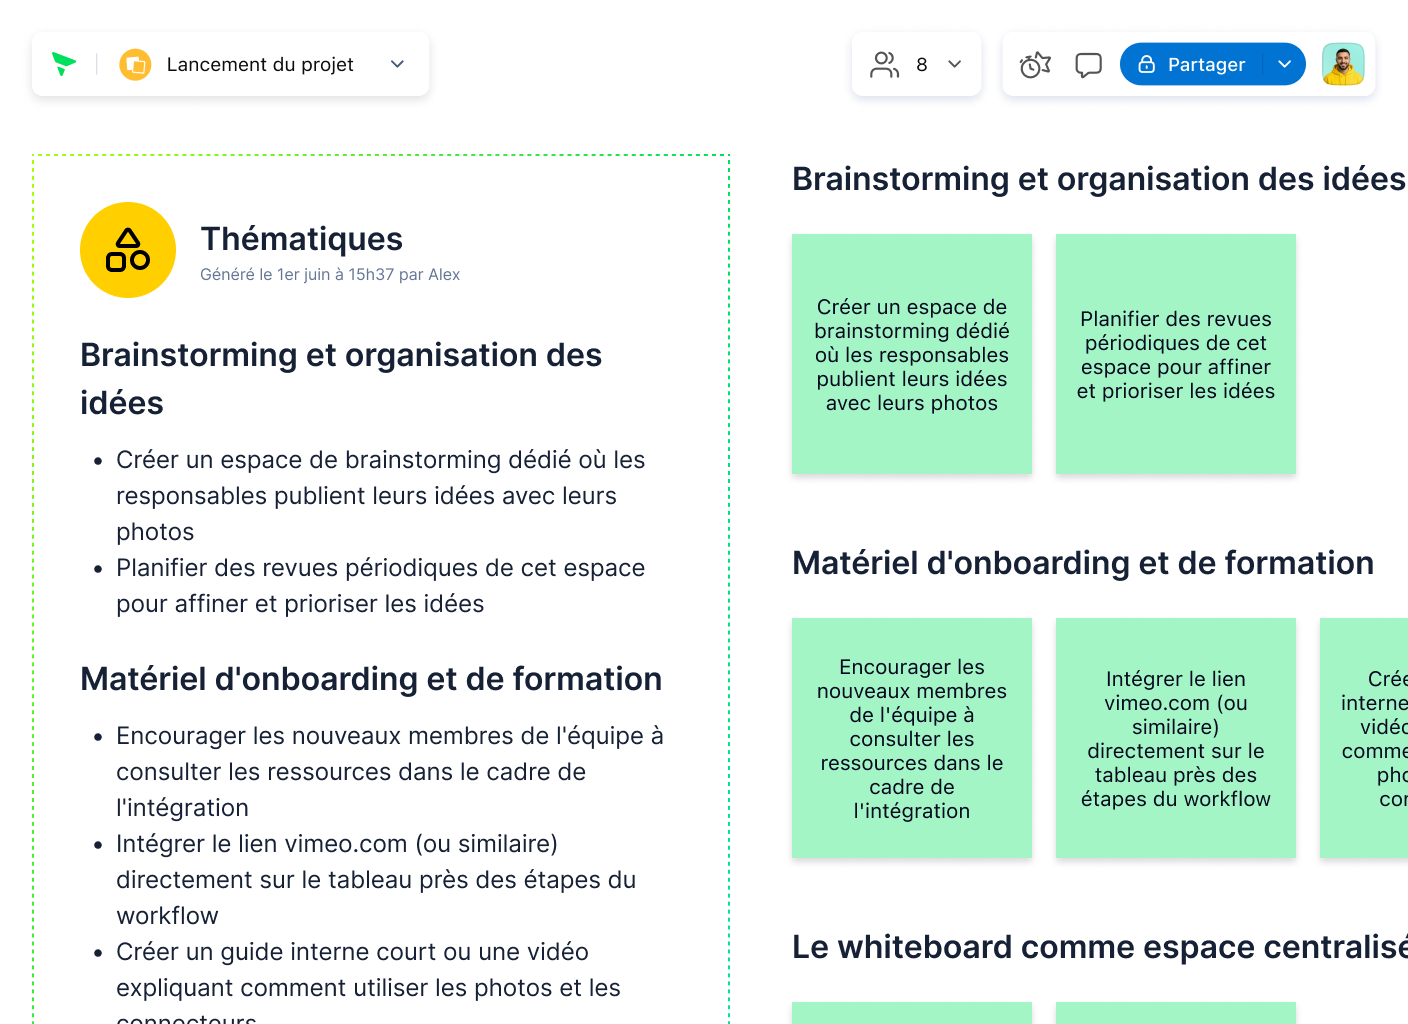The image size is (1408, 1024).
Task: Open the participants icon showing 8 users
Action: tap(884, 64)
